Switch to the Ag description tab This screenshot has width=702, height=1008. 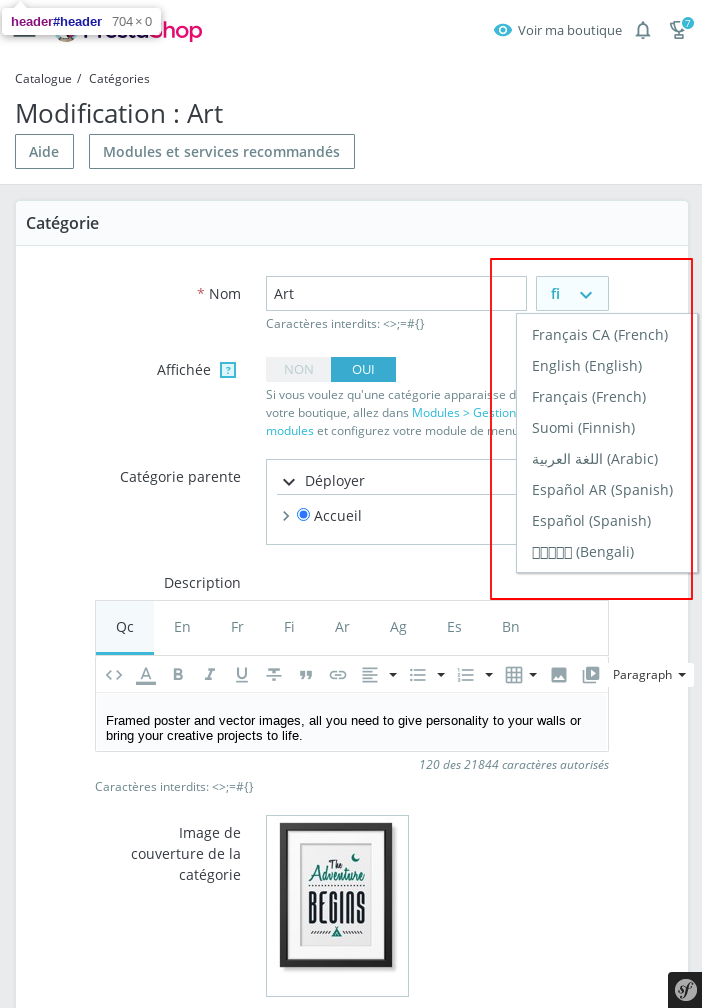click(x=398, y=627)
